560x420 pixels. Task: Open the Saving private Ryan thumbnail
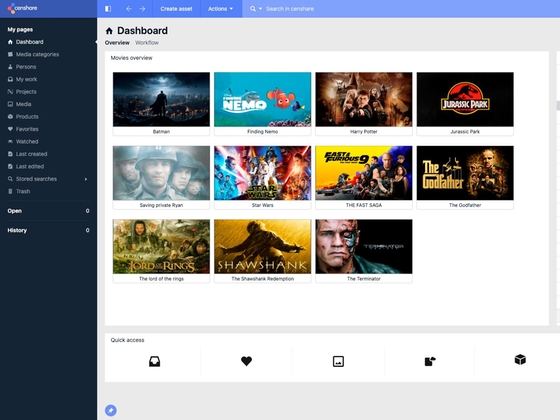(x=161, y=173)
